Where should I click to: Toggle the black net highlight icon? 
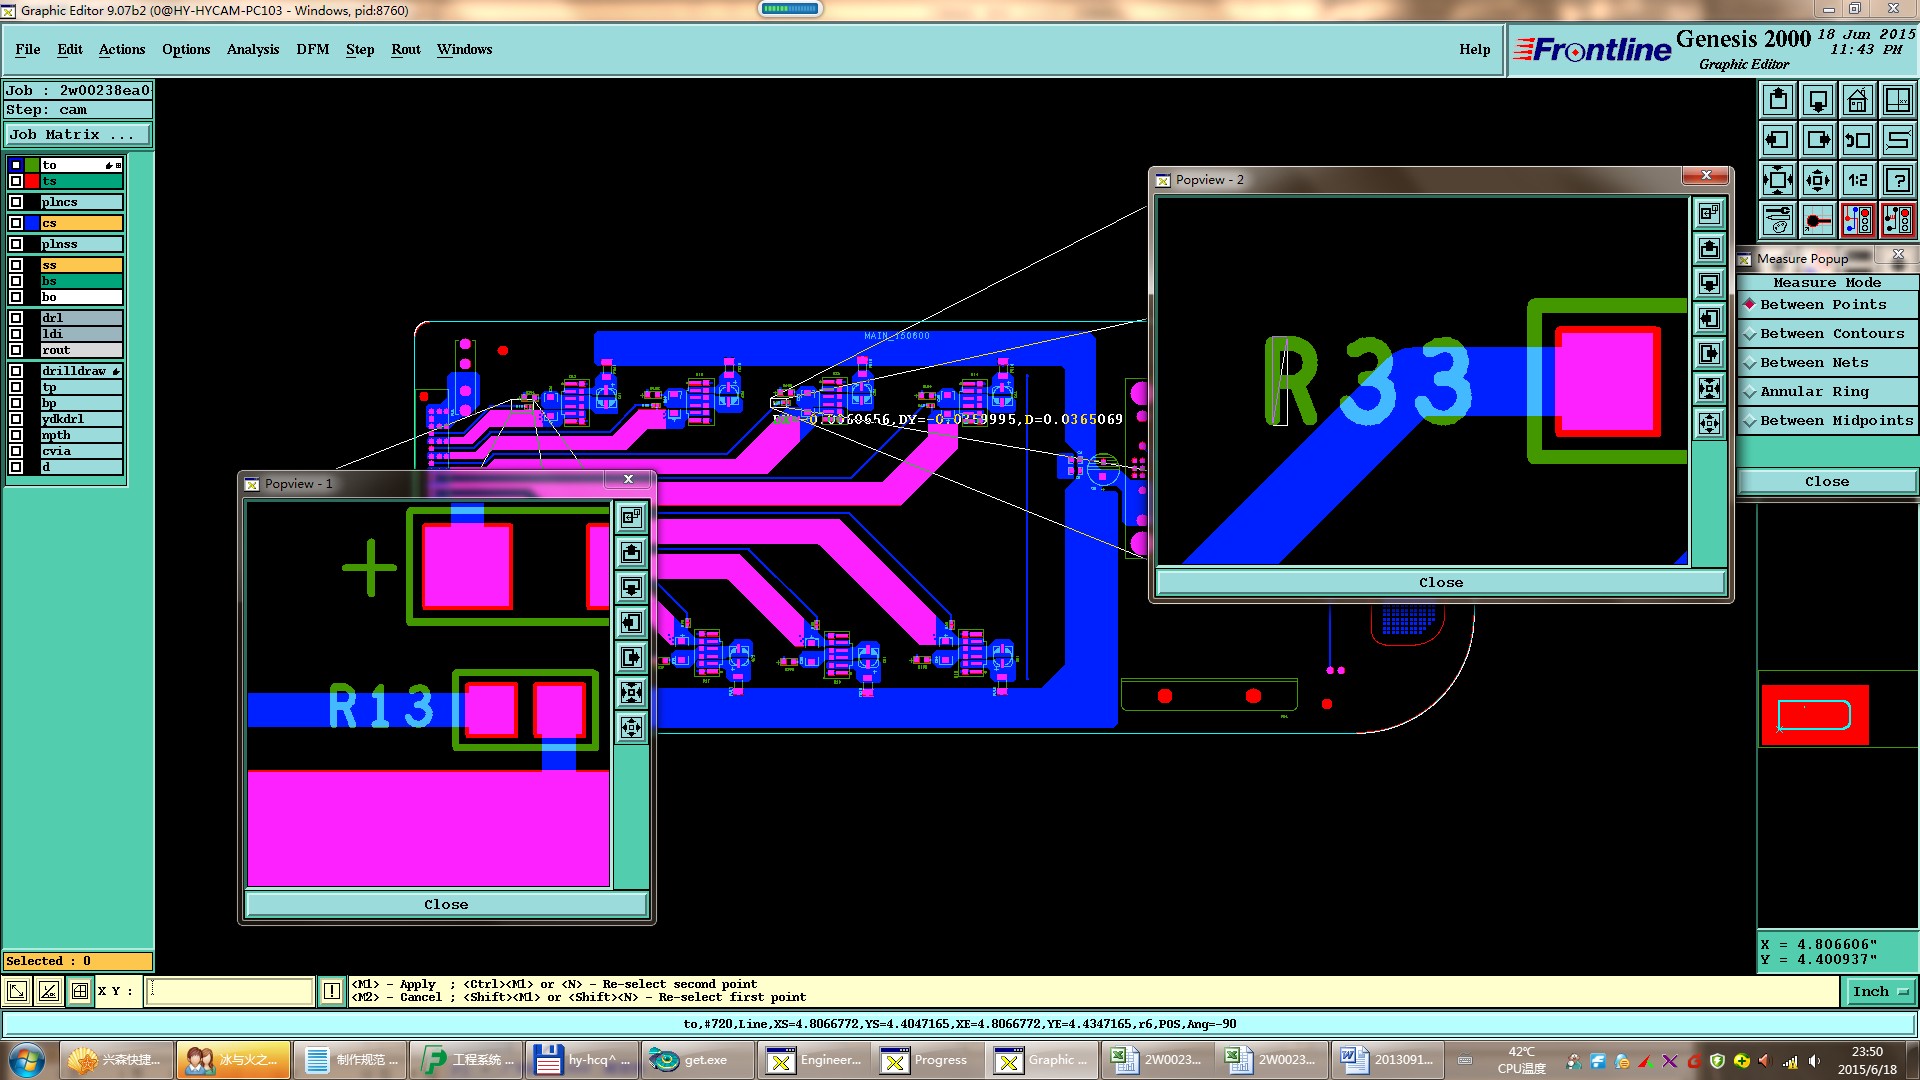point(1898,220)
